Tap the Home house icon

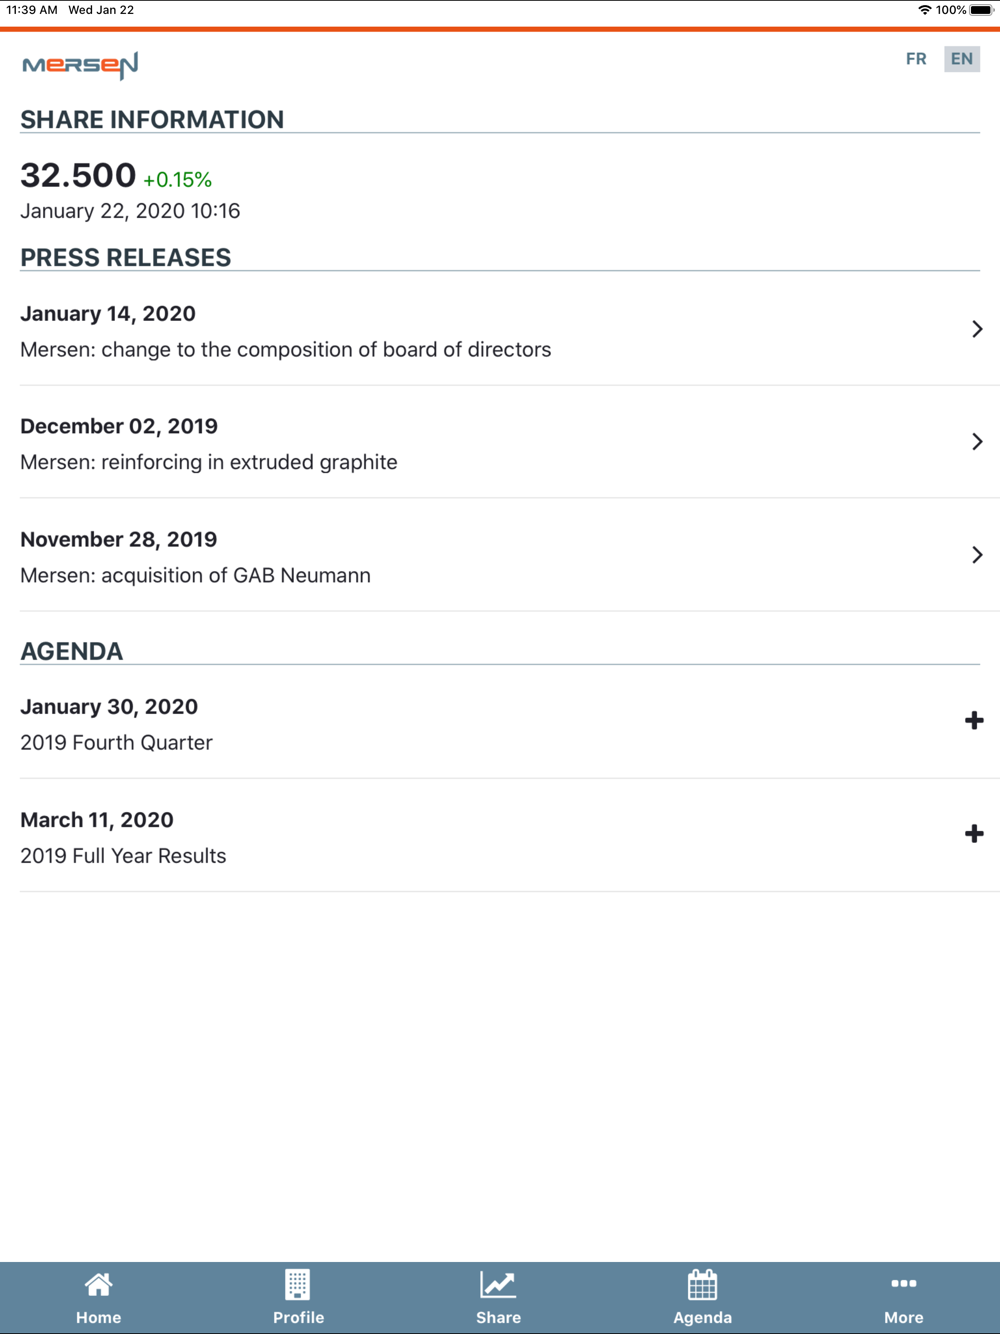click(x=98, y=1285)
